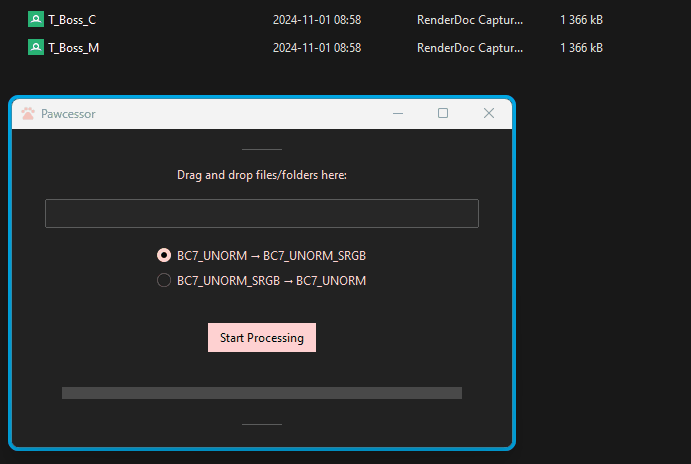Select the T_Boss_C file name
The width and height of the screenshot is (691, 464).
pos(72,19)
